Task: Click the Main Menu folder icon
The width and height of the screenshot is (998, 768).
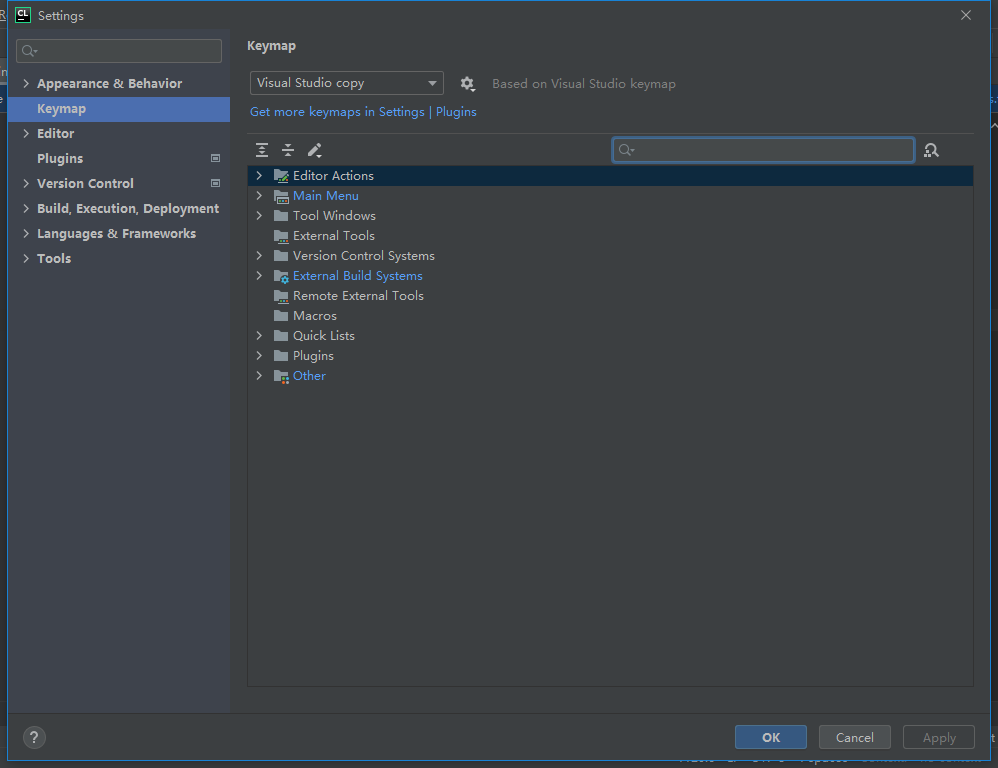Action: (281, 196)
